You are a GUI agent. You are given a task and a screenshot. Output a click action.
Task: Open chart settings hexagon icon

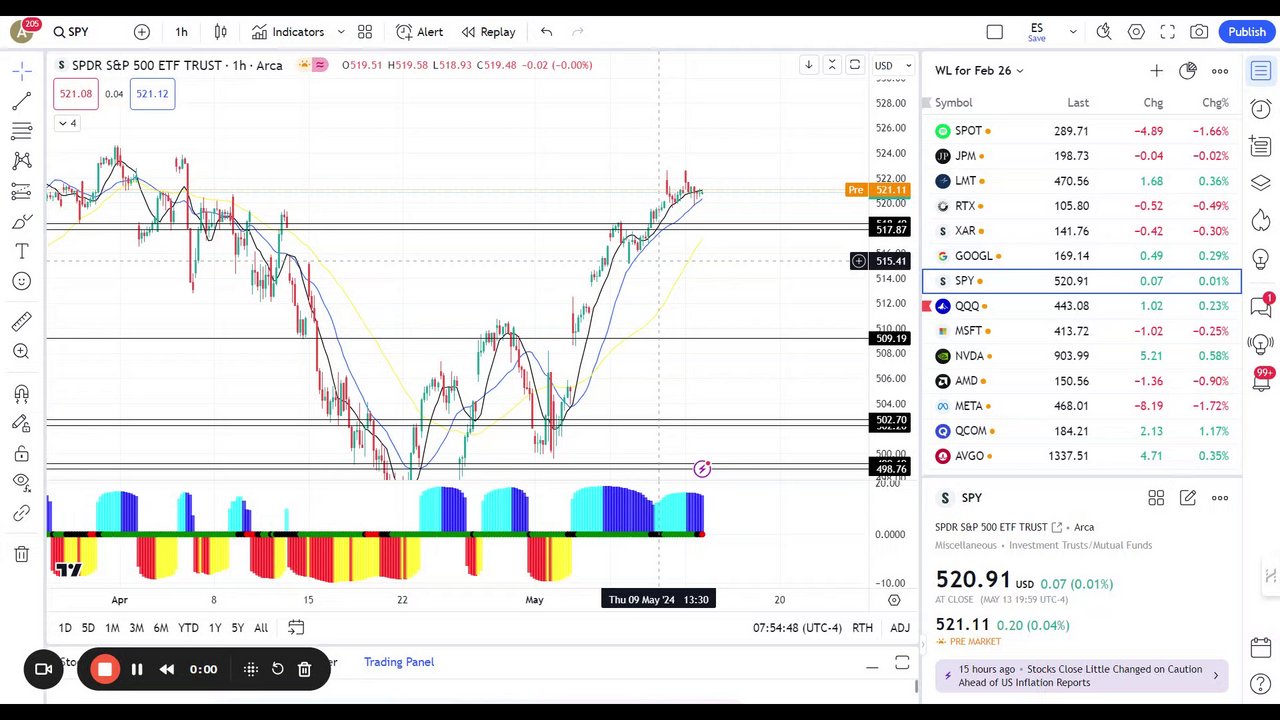coord(1136,32)
